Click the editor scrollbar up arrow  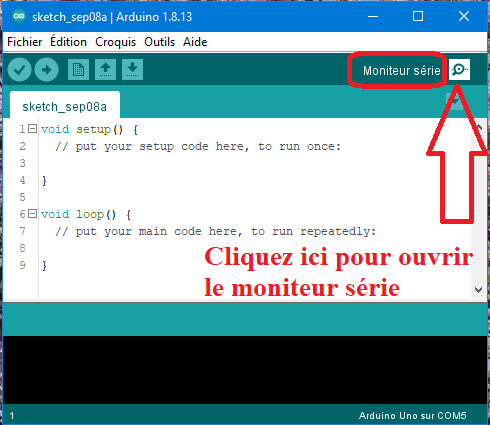click(479, 127)
